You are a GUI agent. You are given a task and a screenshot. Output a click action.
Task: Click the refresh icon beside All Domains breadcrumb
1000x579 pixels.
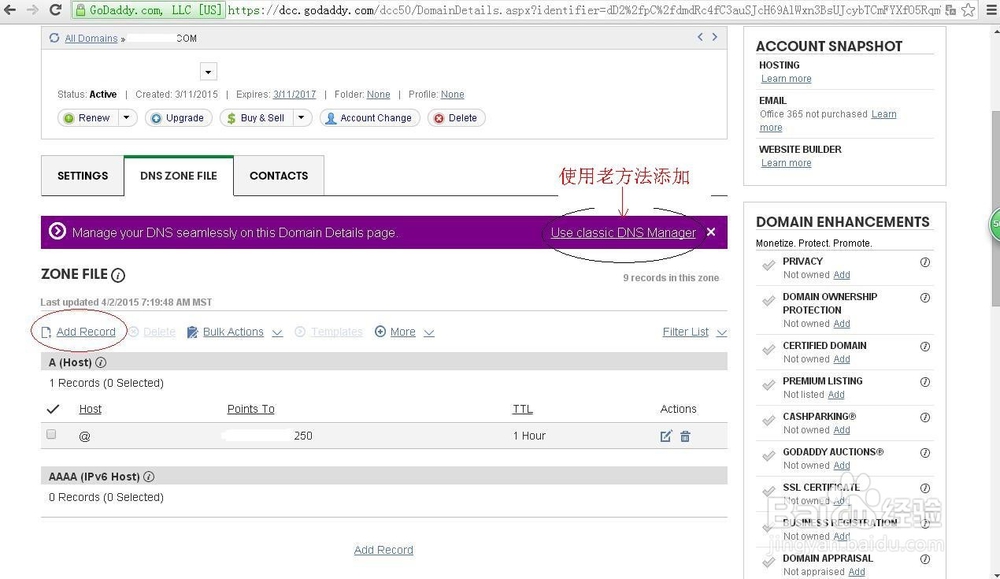coord(54,38)
